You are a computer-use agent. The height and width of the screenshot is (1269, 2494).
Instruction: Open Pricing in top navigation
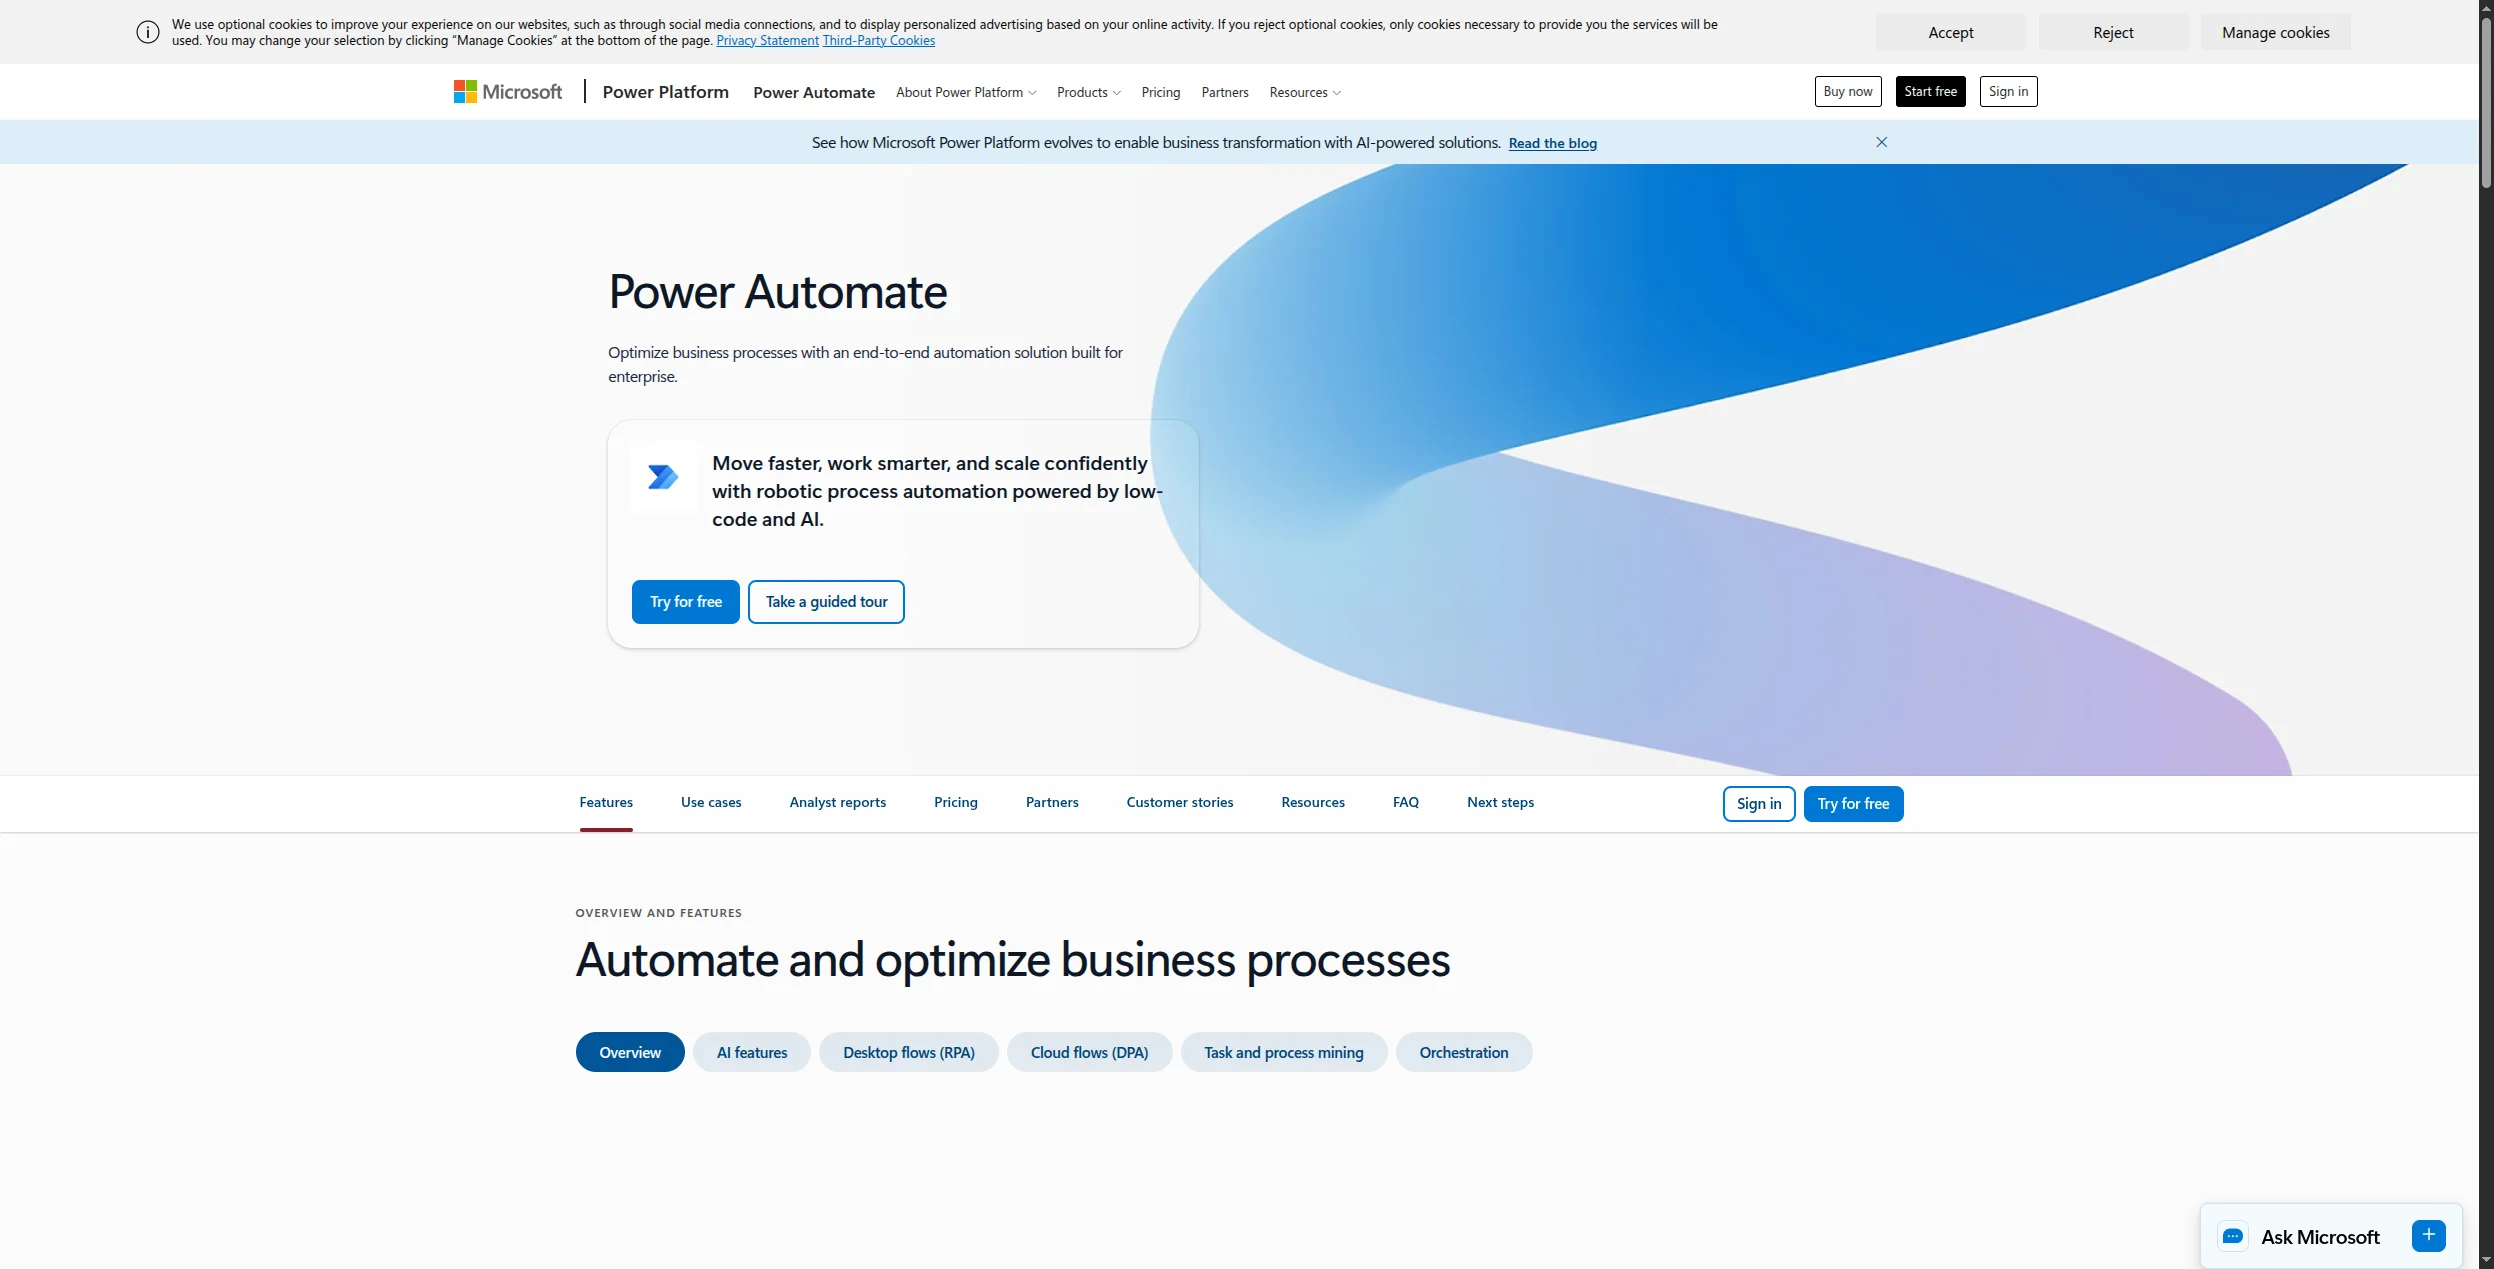1161,92
